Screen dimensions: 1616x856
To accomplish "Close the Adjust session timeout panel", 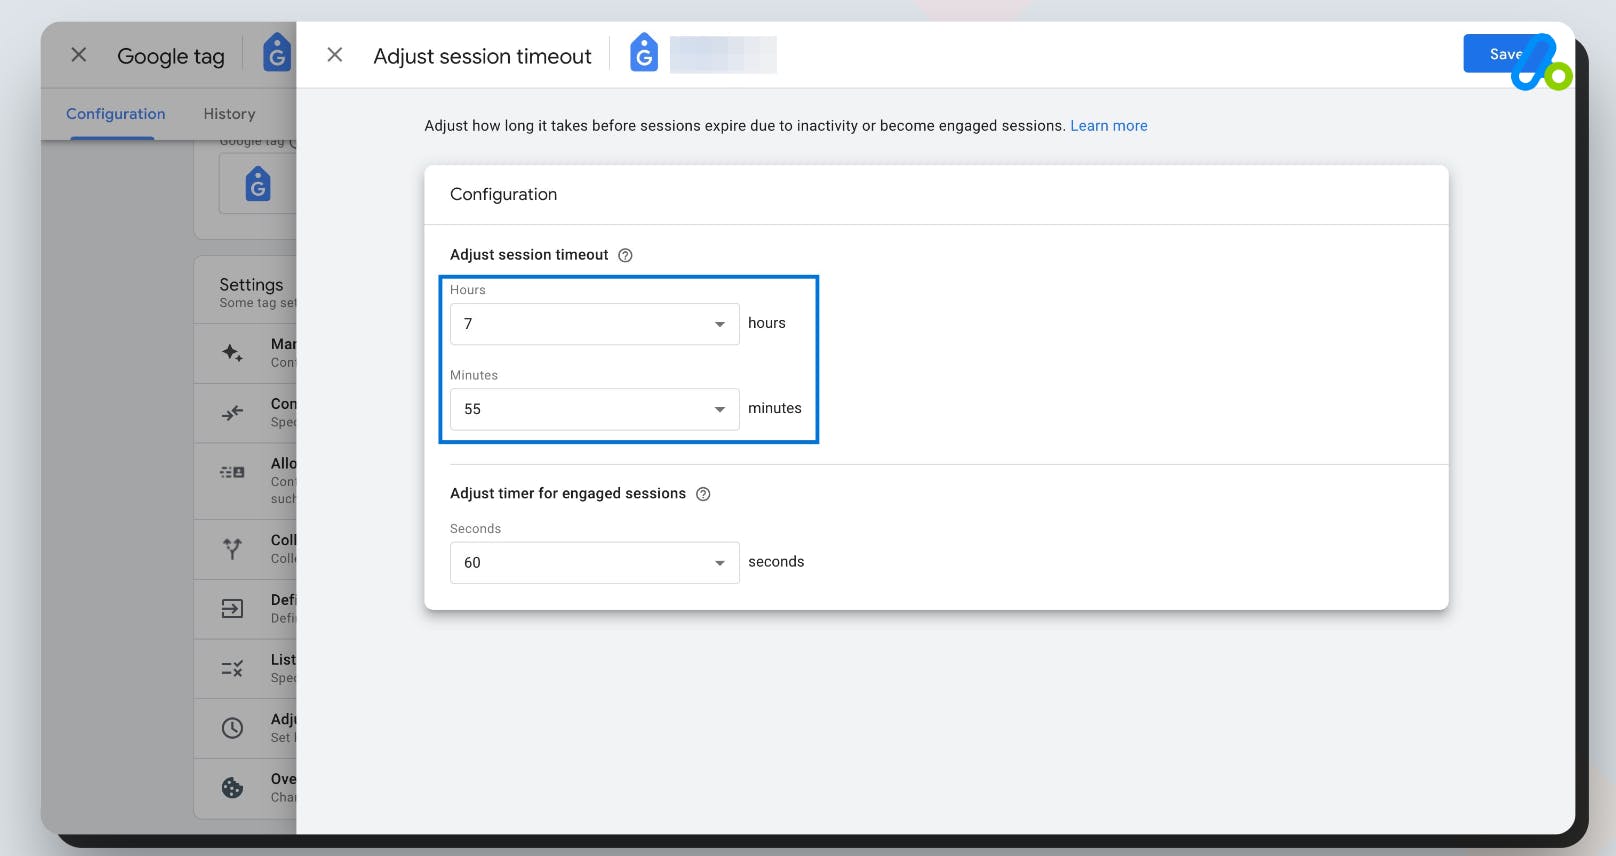I will [335, 54].
